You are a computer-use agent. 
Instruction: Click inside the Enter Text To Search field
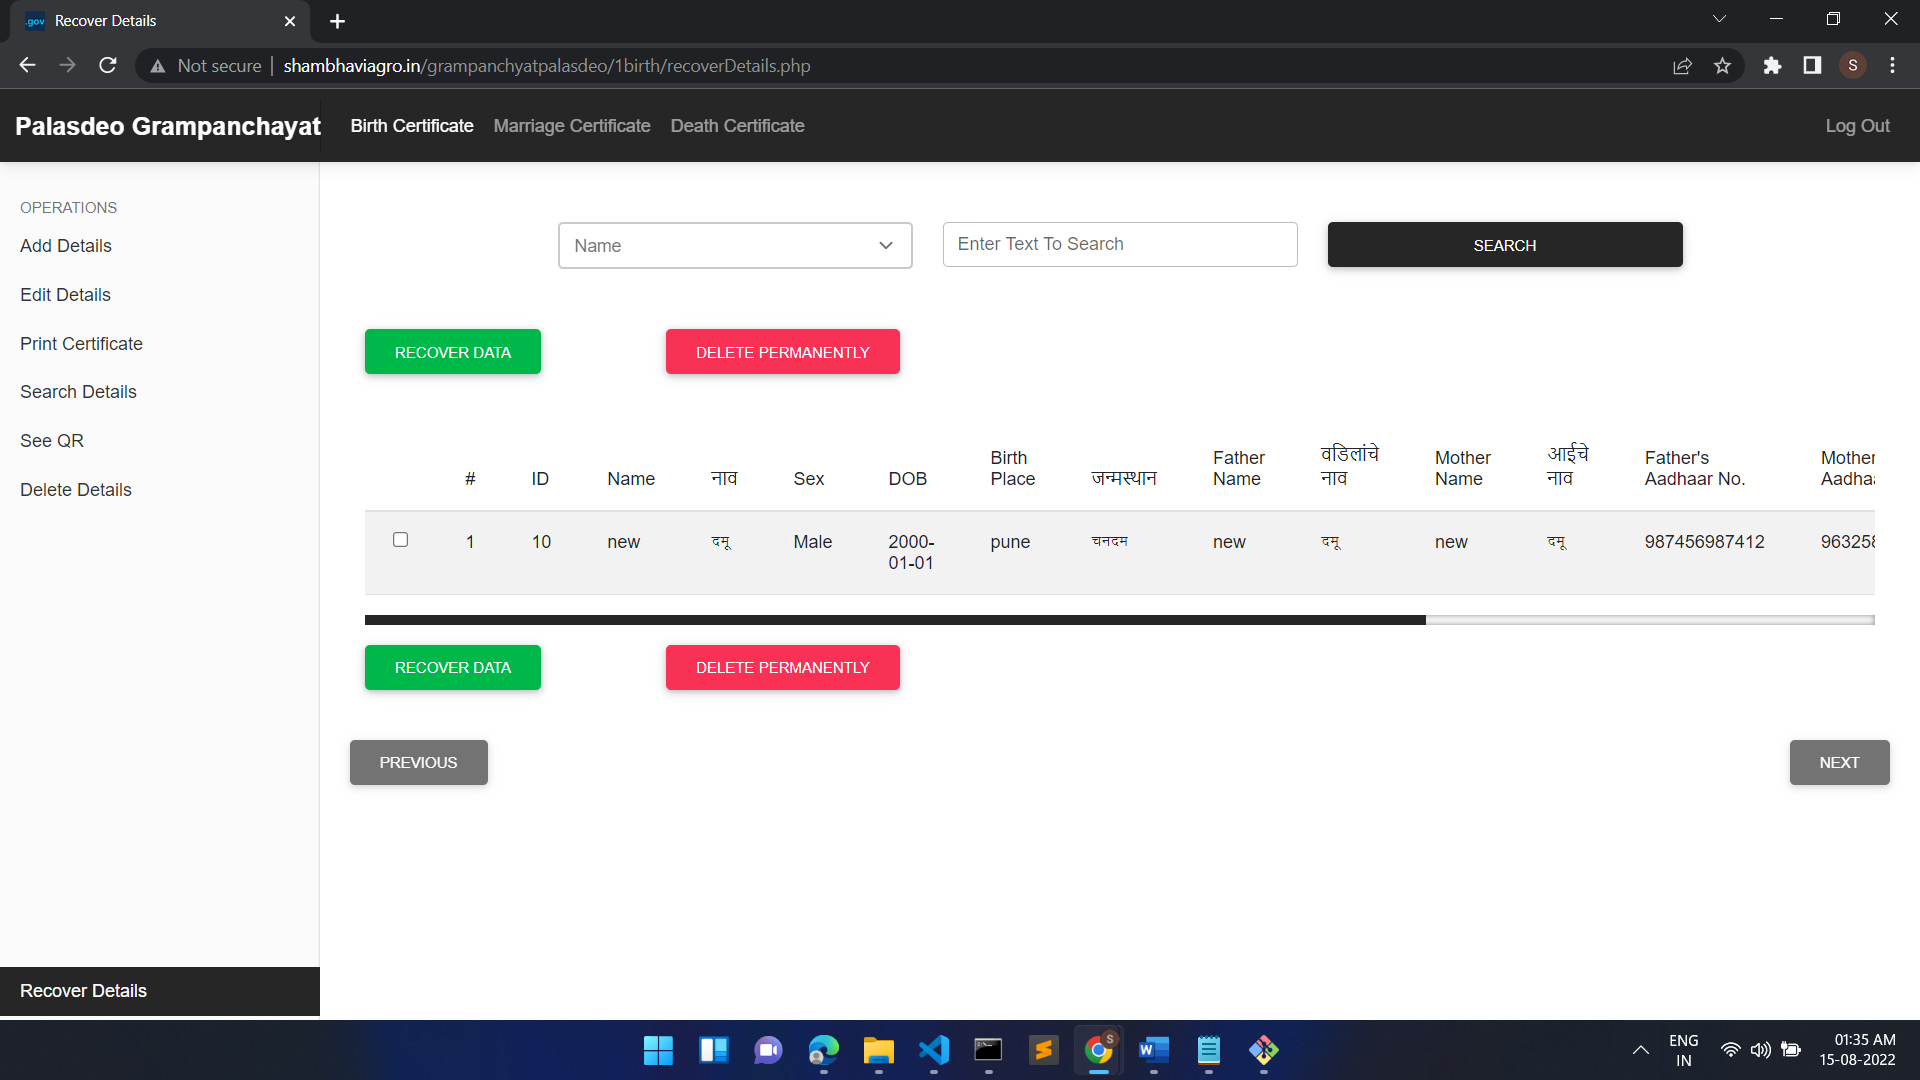[x=1119, y=244]
